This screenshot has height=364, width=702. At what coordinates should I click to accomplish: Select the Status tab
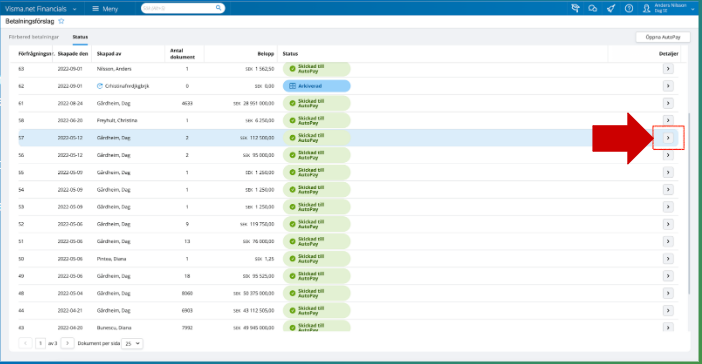[80, 37]
